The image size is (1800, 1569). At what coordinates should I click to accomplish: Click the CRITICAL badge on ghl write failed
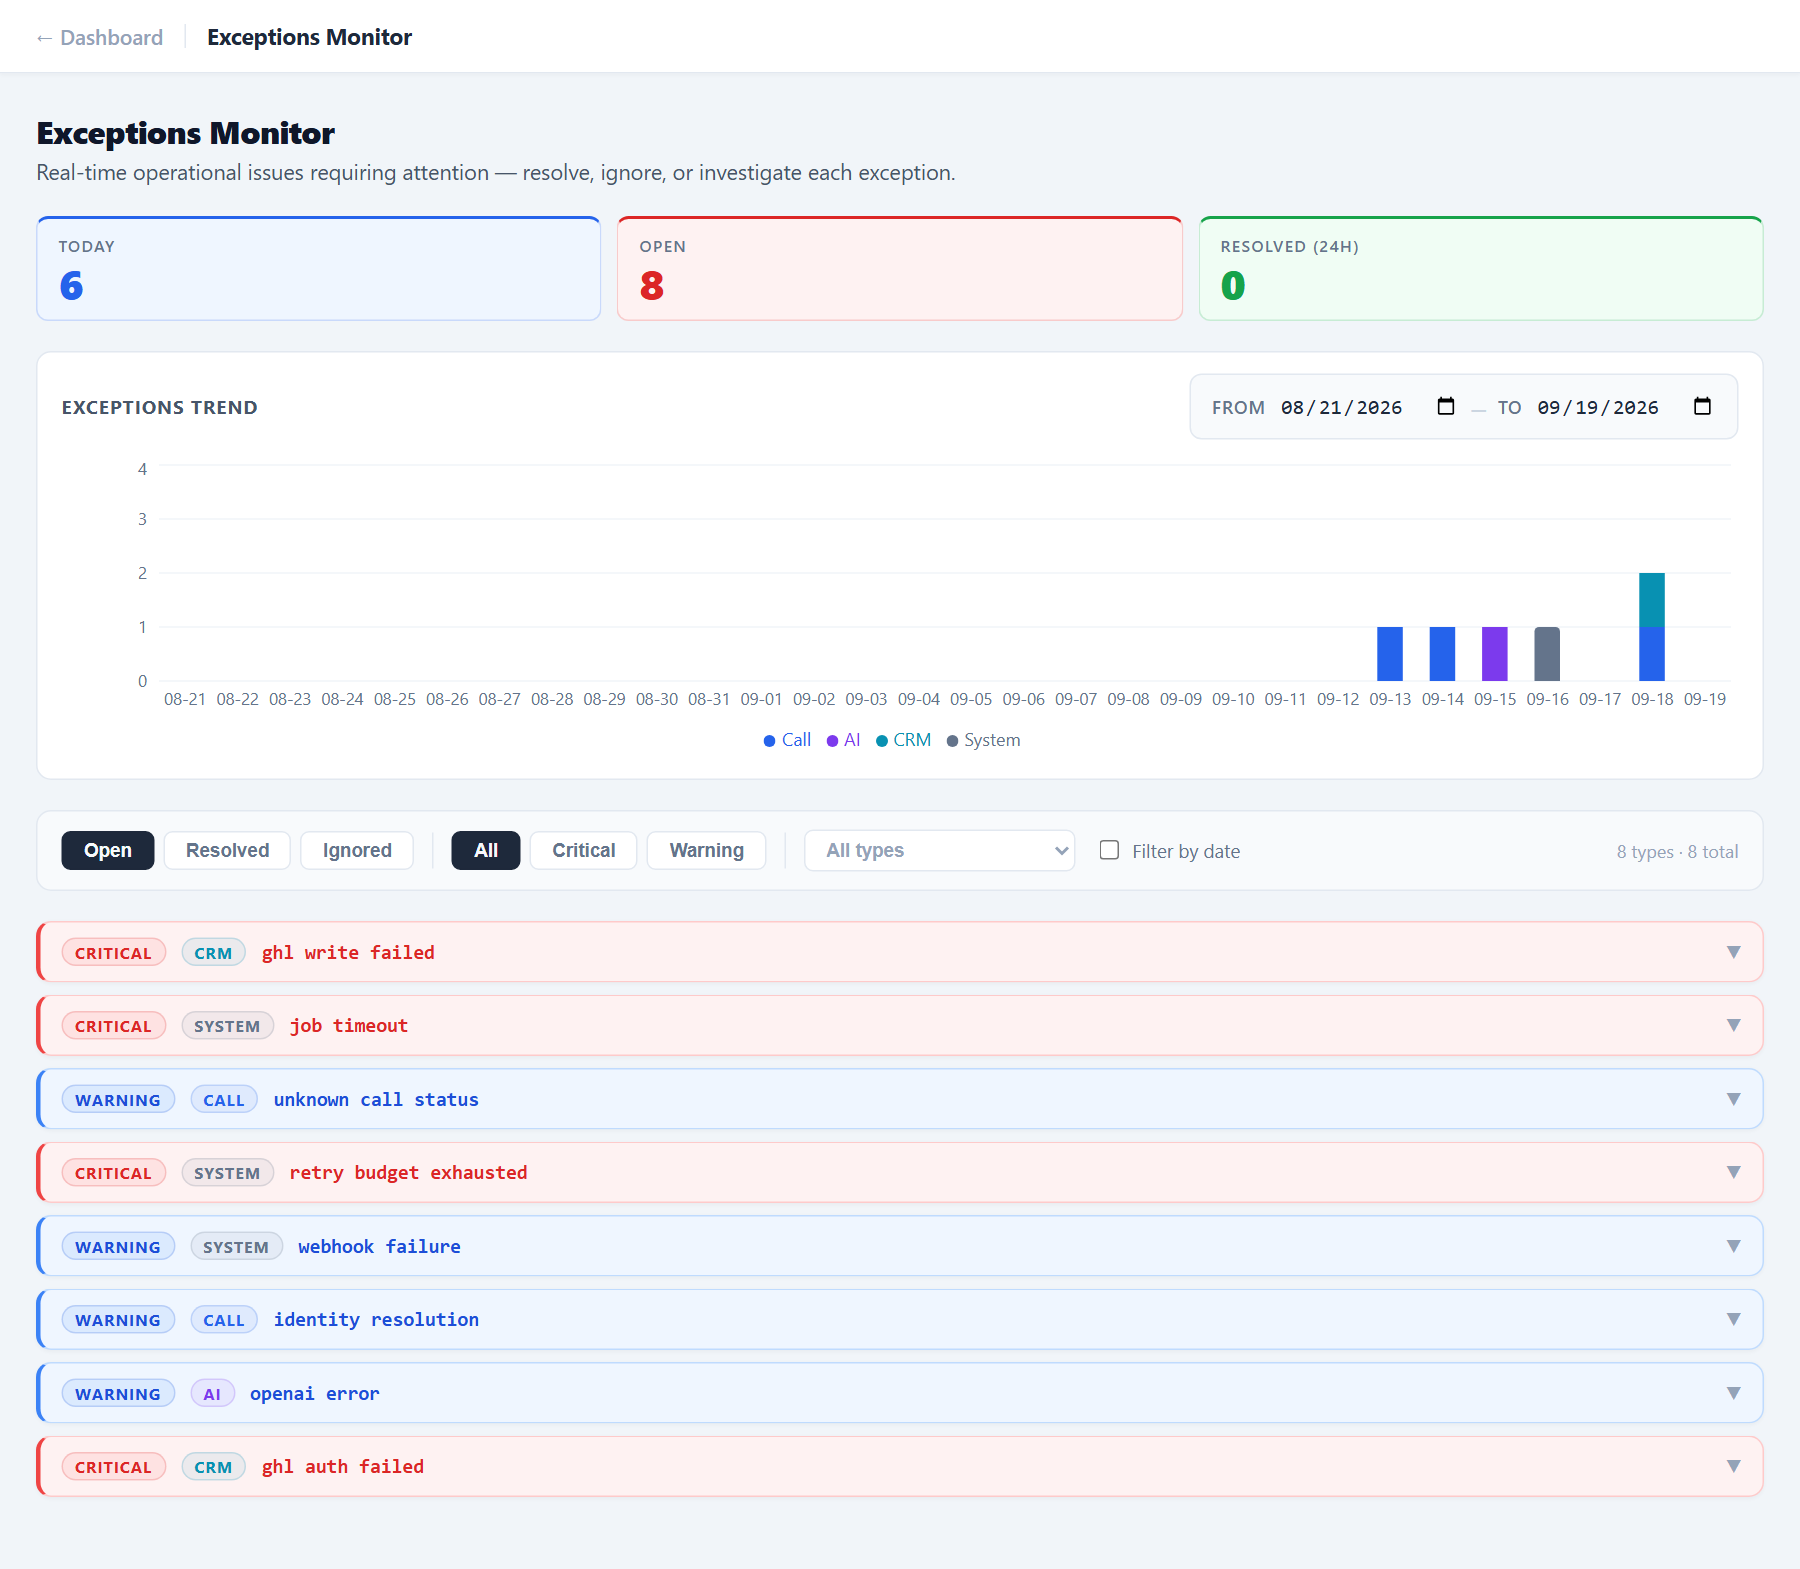click(113, 953)
